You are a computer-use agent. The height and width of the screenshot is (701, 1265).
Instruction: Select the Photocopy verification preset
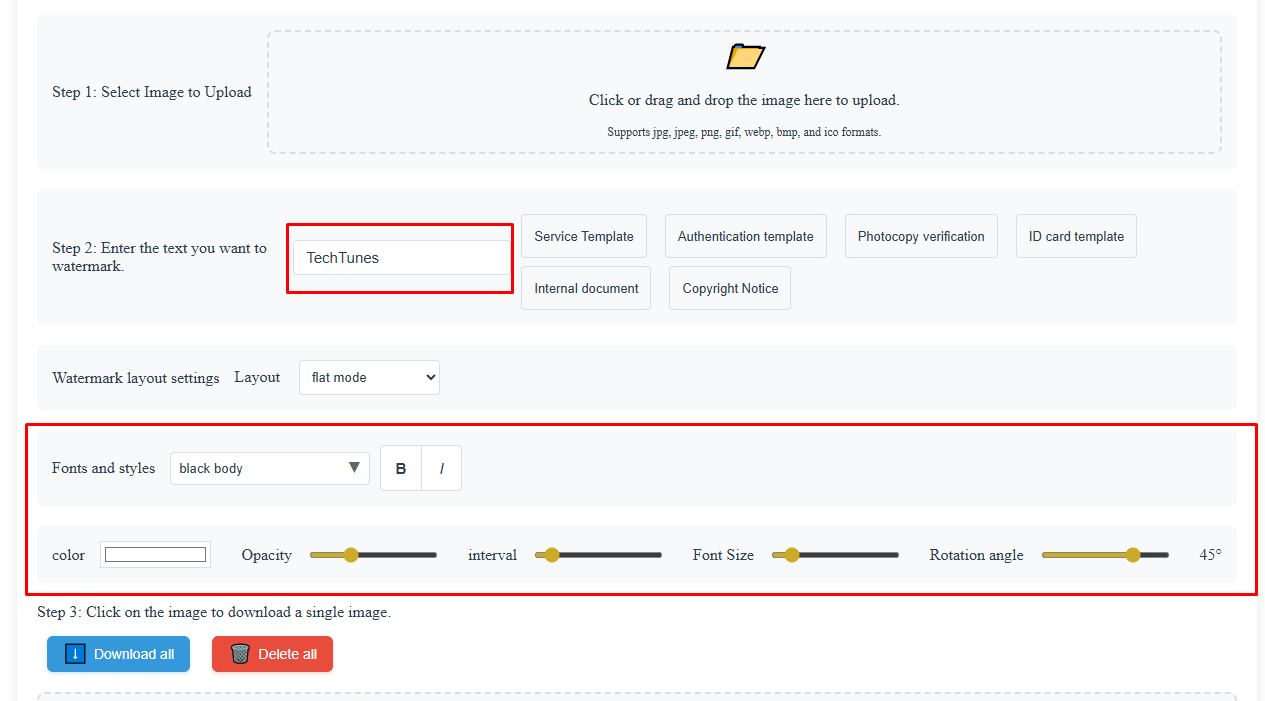coord(920,236)
